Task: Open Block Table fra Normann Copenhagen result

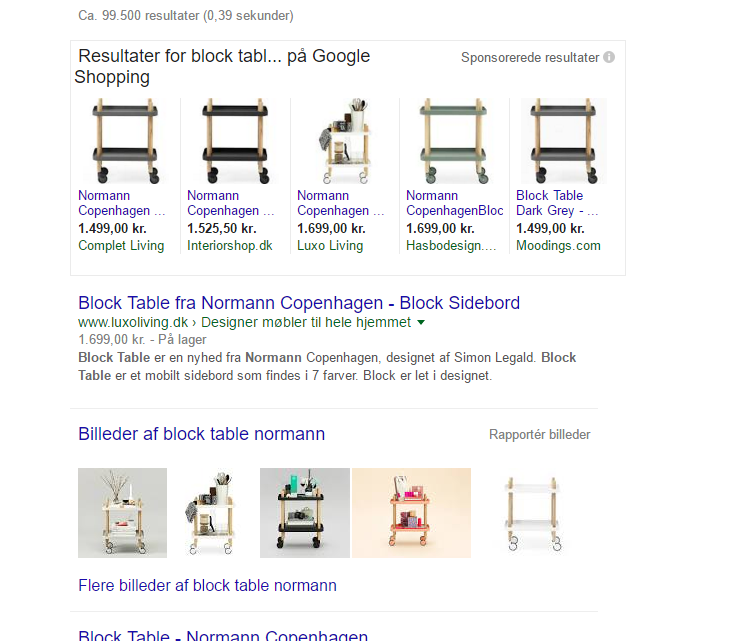Action: tap(299, 303)
